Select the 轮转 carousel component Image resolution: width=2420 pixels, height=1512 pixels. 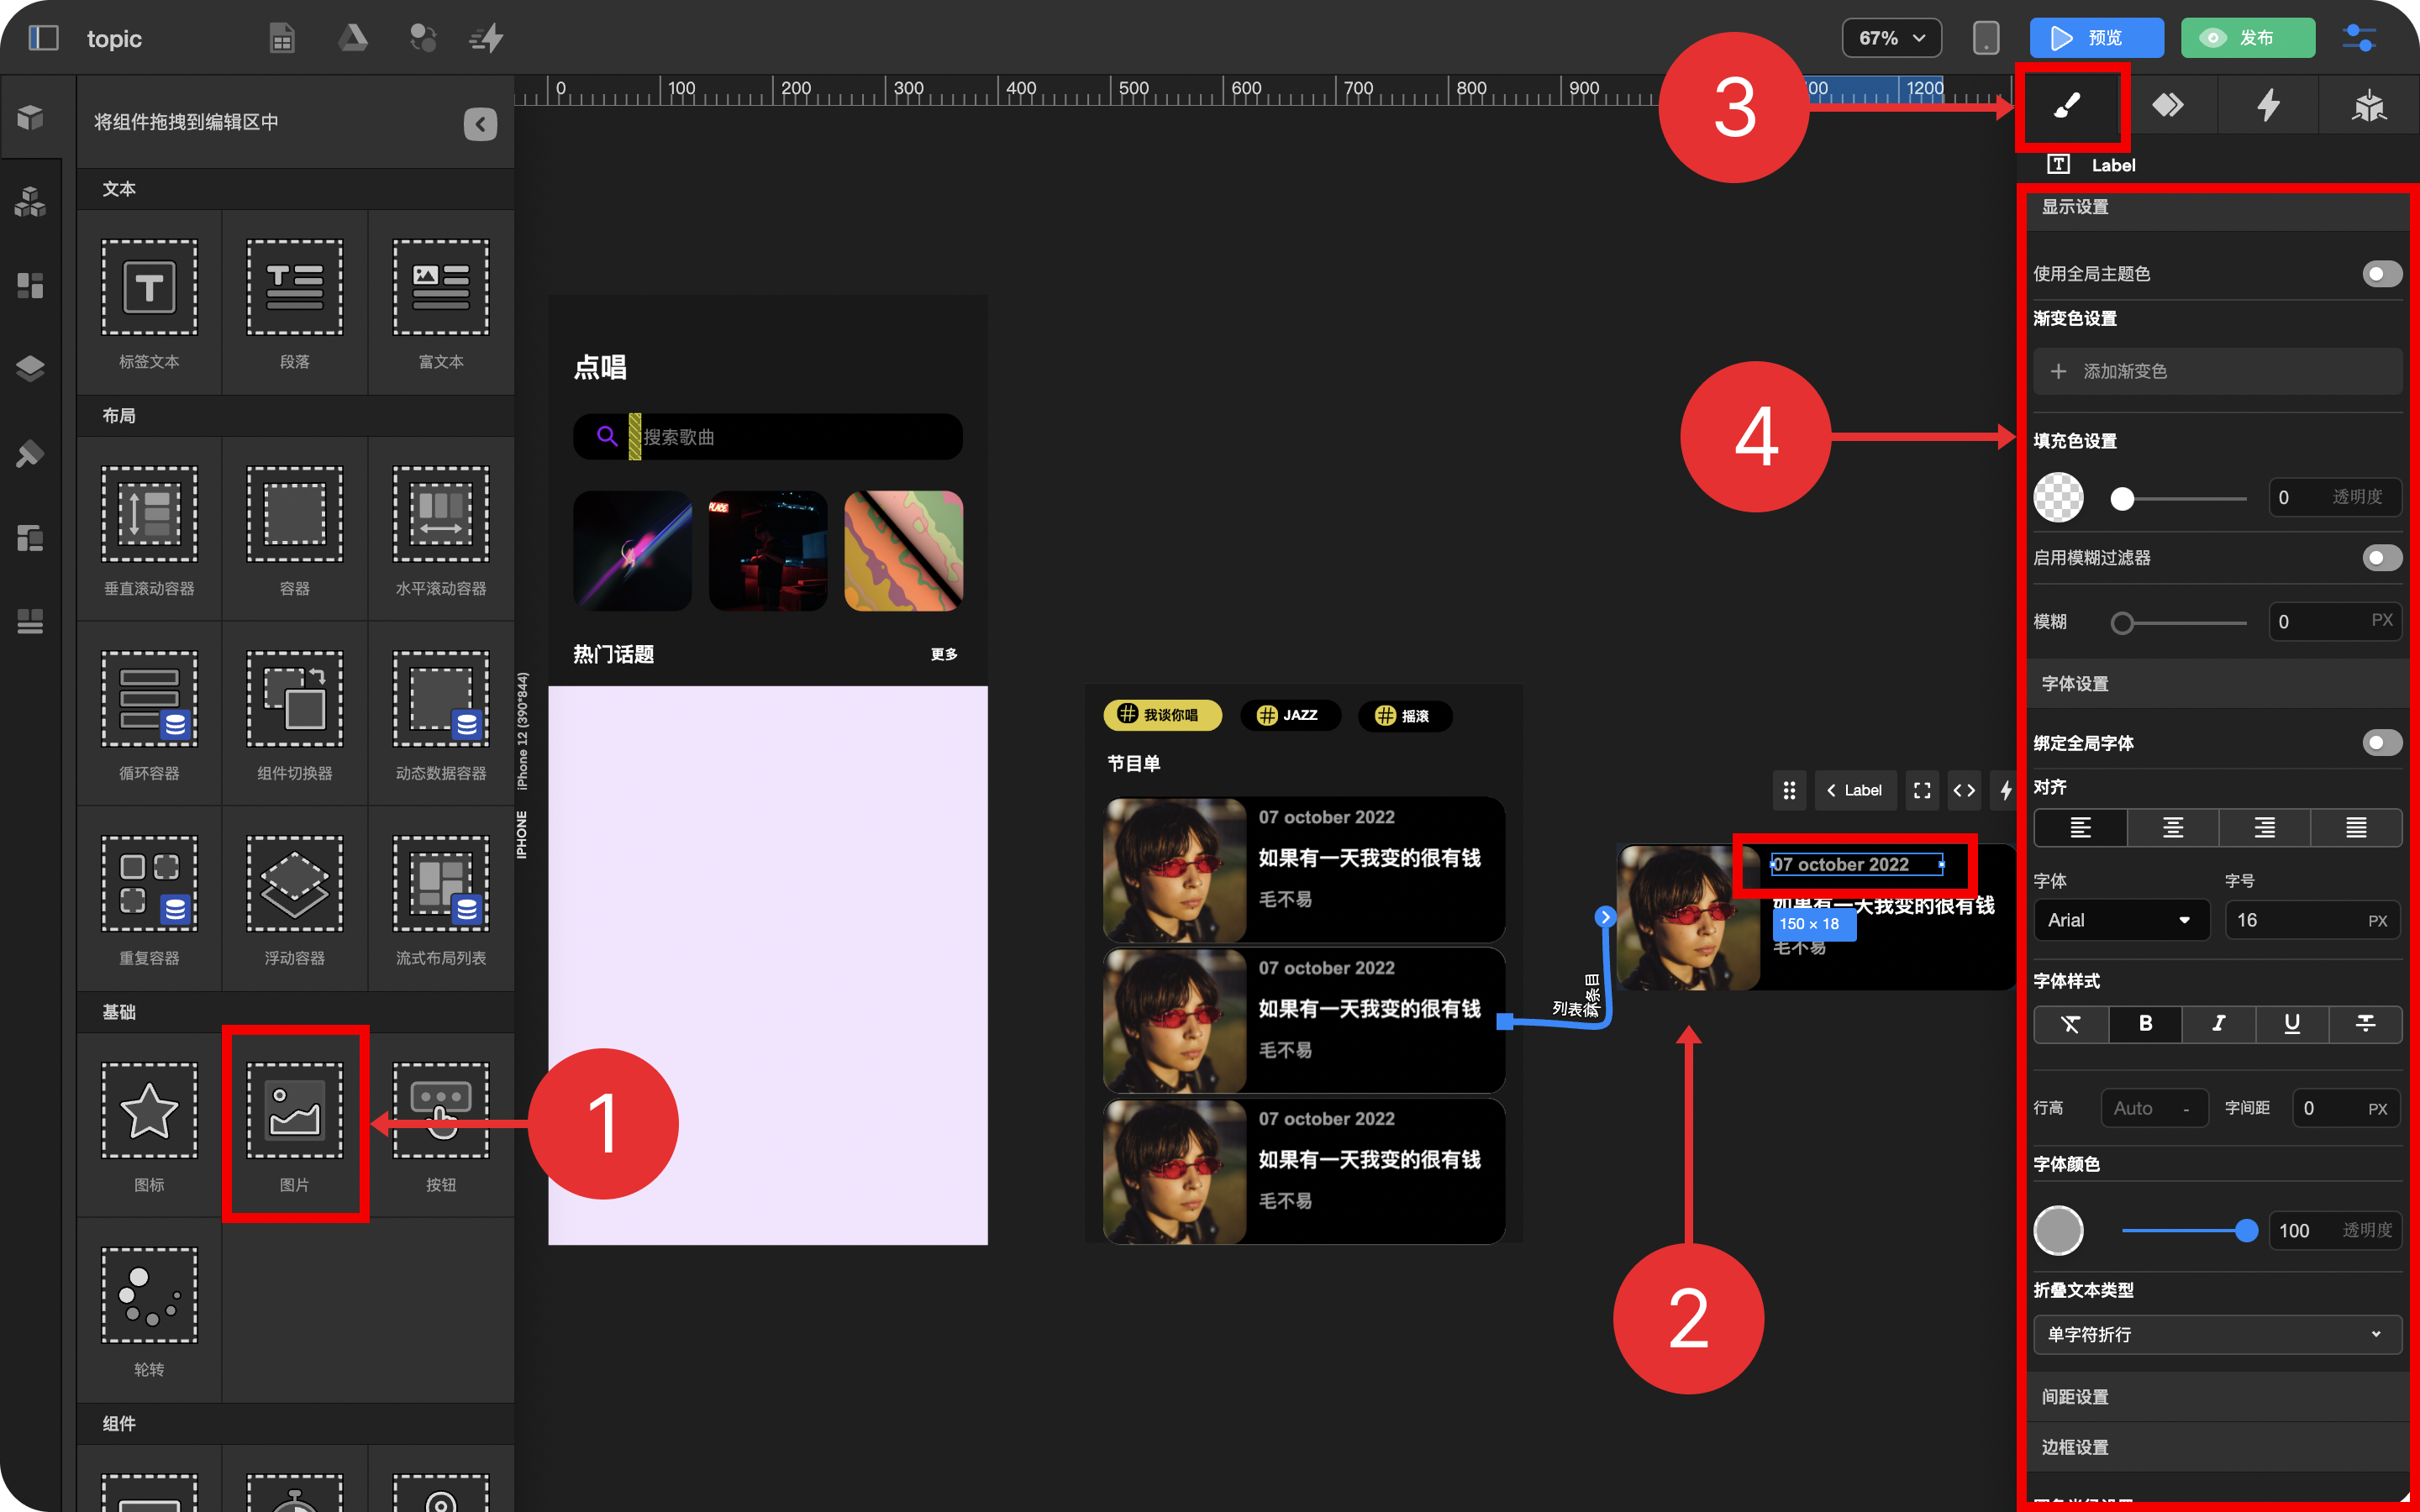point(149,1311)
